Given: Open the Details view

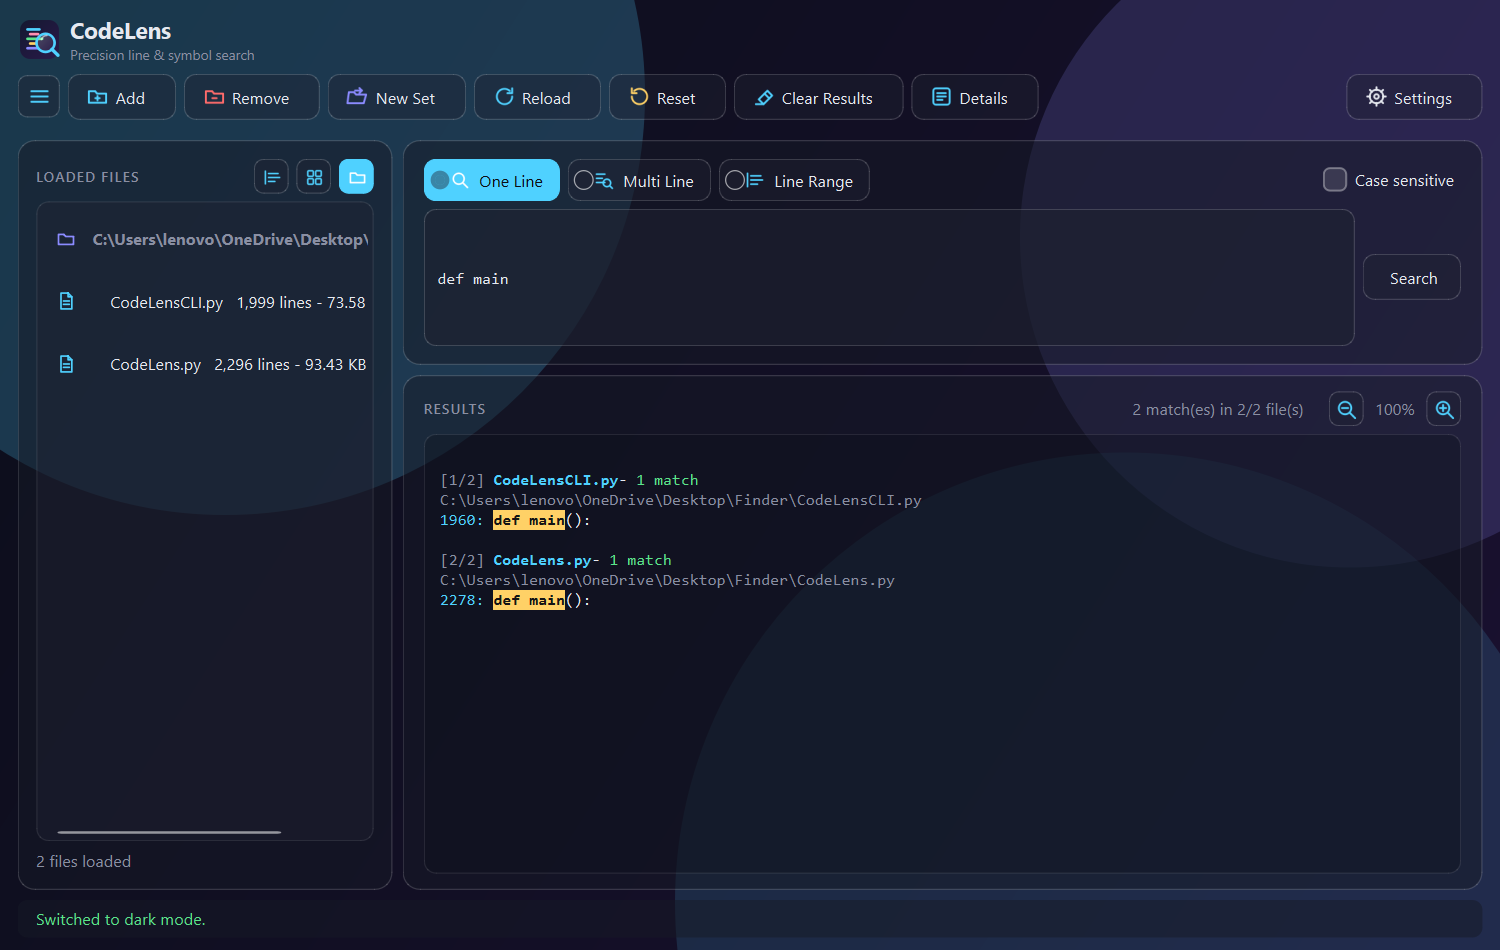Looking at the screenshot, I should [x=975, y=97].
